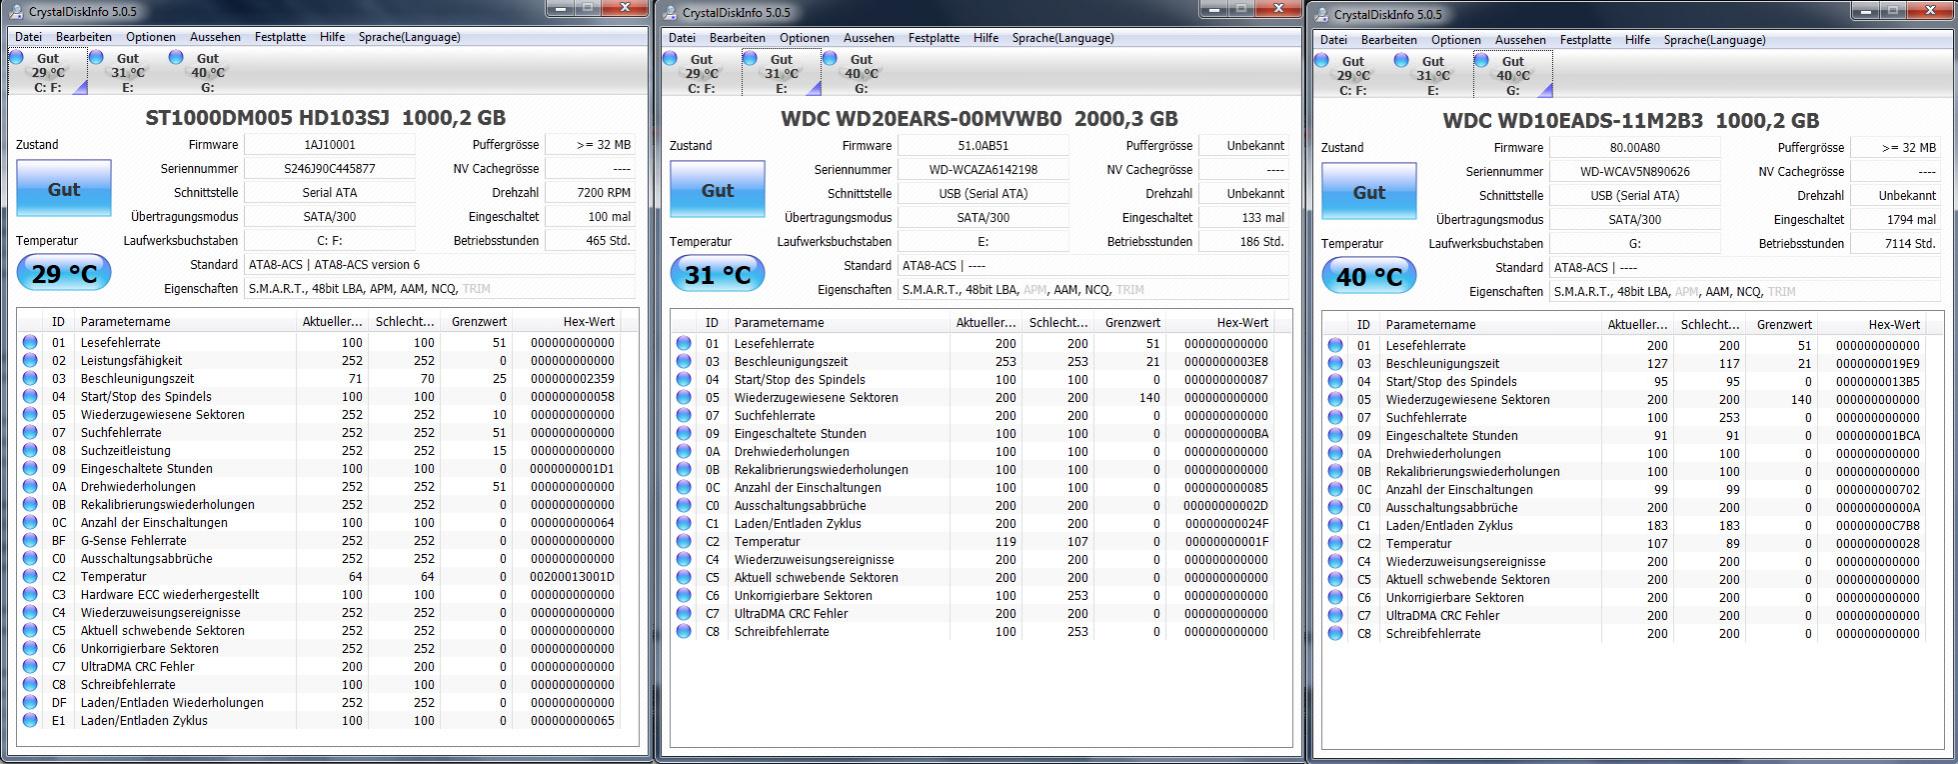Click CrystalDiskInfo title bar icon in middle window

(x=671, y=12)
